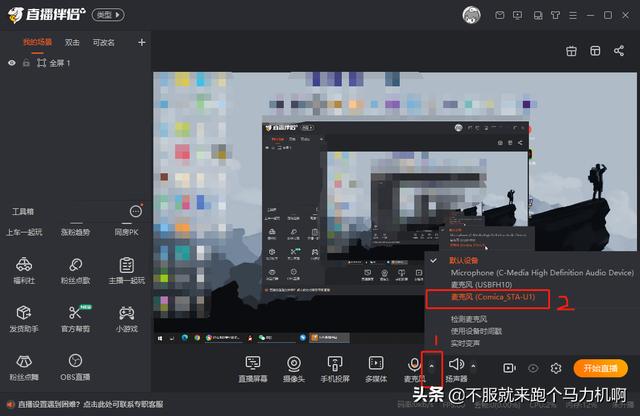Collapse the microphone device list arrow
This screenshot has height=416, width=640.
pos(432,366)
